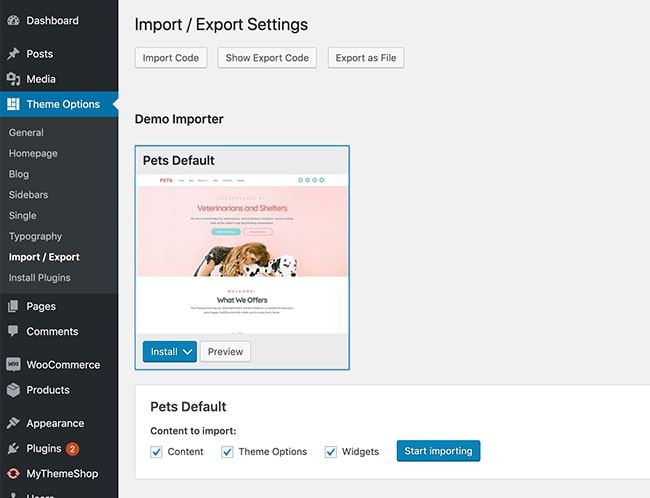Click the Import Code button
The width and height of the screenshot is (650, 498).
pyautogui.click(x=171, y=58)
